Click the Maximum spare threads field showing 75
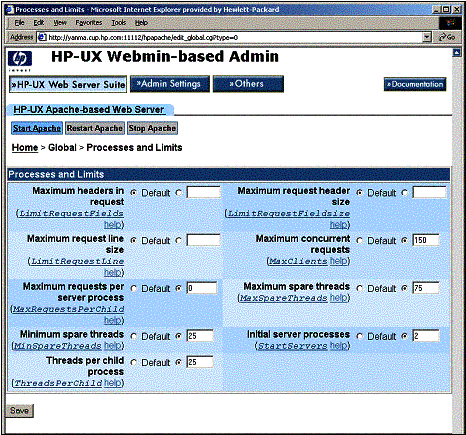 point(426,288)
